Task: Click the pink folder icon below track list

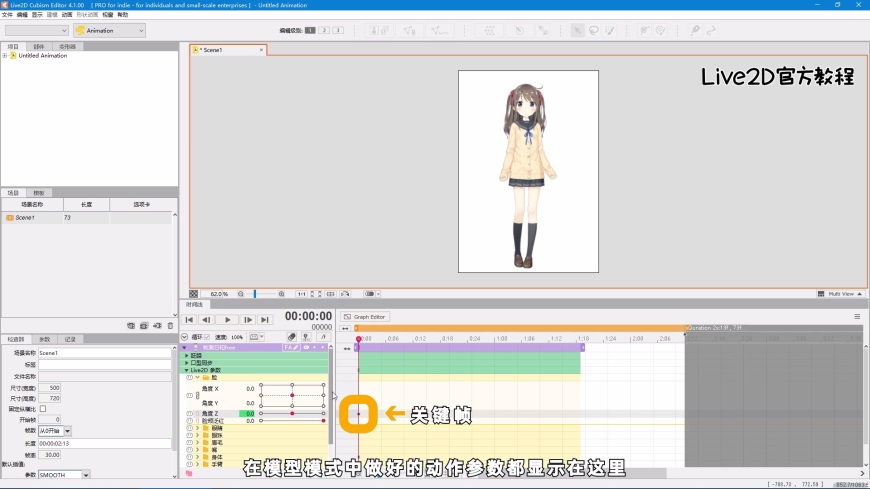Action: [x=189, y=473]
